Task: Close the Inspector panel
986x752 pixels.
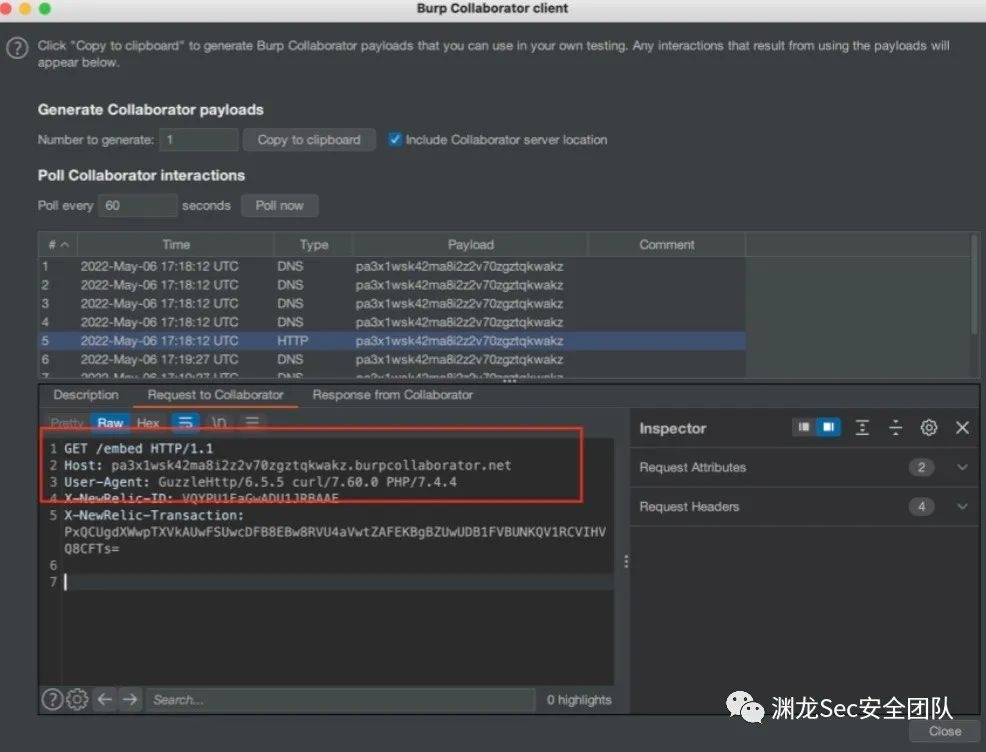Action: pyautogui.click(x=962, y=428)
